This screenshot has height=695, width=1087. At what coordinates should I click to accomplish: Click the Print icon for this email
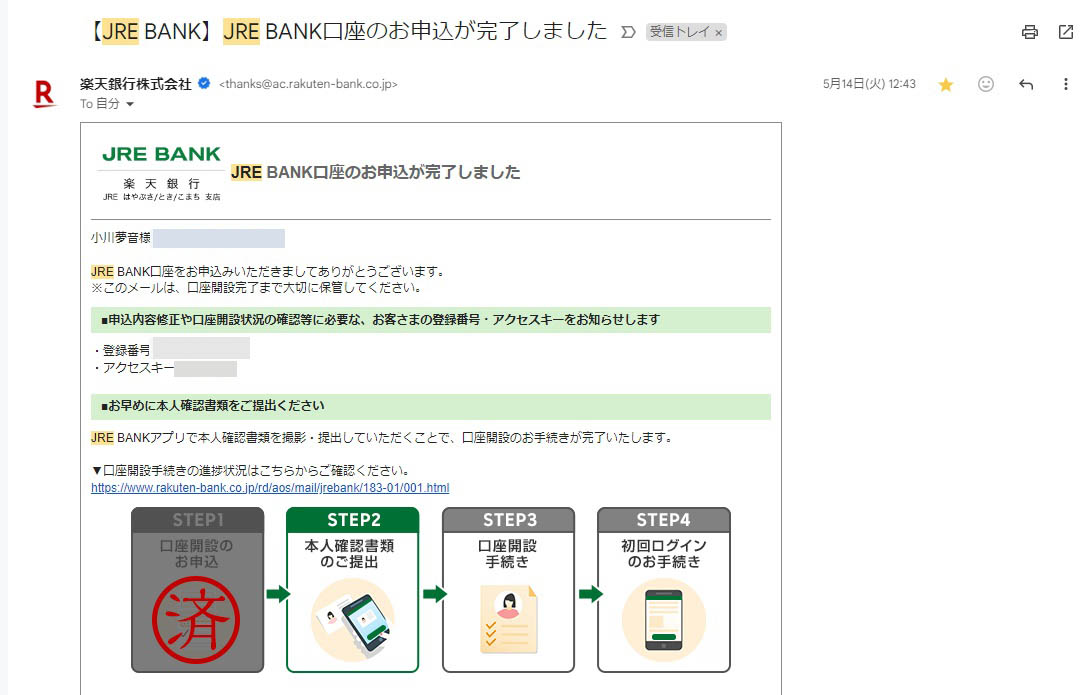[1029, 33]
